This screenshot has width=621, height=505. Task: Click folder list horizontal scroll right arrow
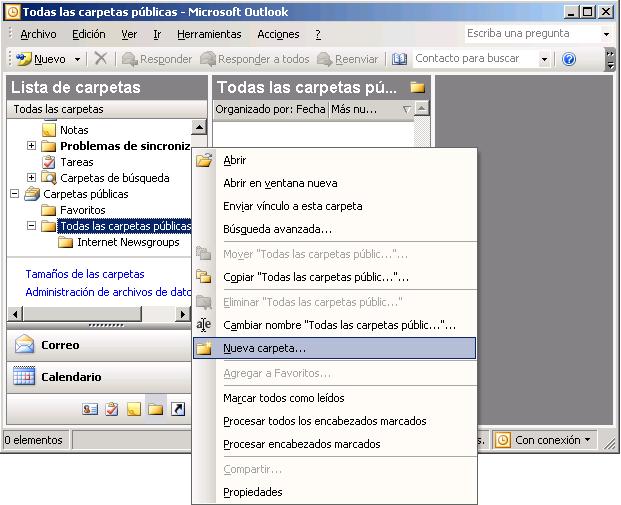coord(183,314)
